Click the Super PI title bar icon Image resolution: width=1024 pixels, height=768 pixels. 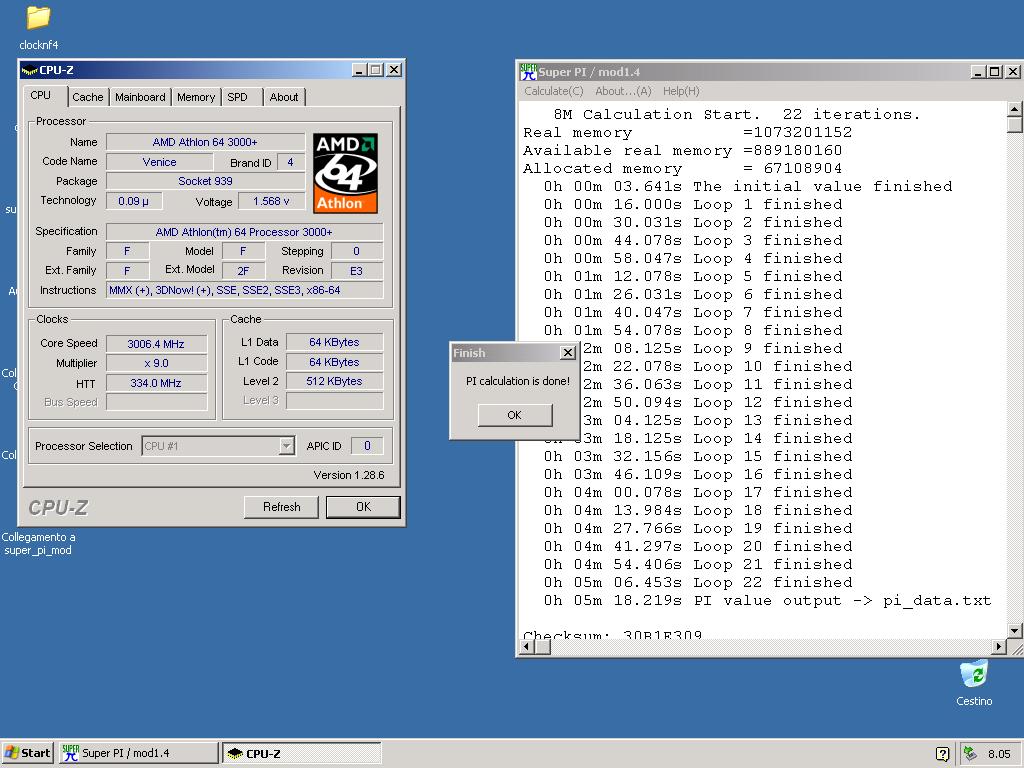tap(528, 72)
